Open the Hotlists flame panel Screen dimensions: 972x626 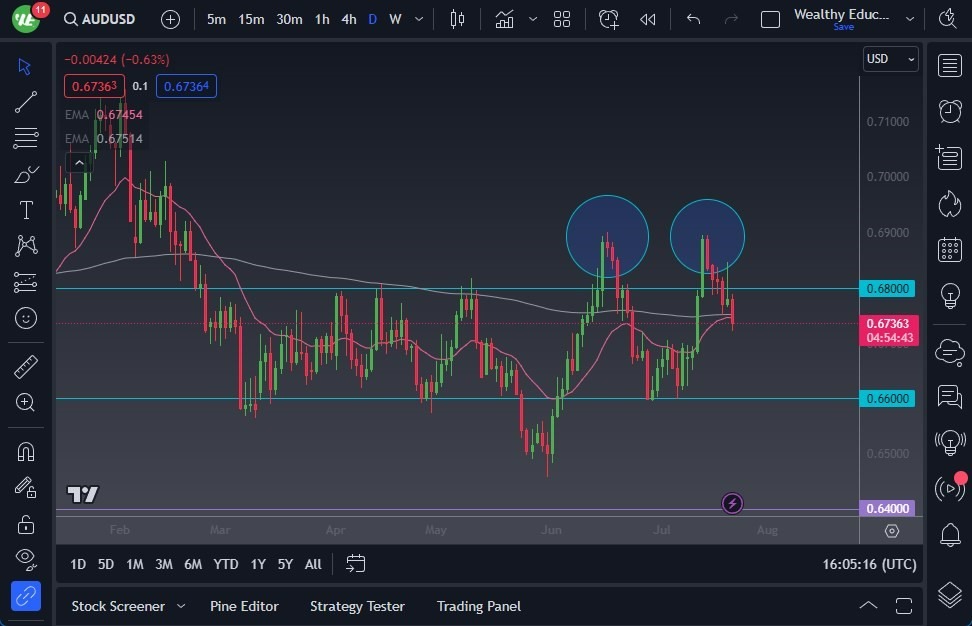click(949, 203)
